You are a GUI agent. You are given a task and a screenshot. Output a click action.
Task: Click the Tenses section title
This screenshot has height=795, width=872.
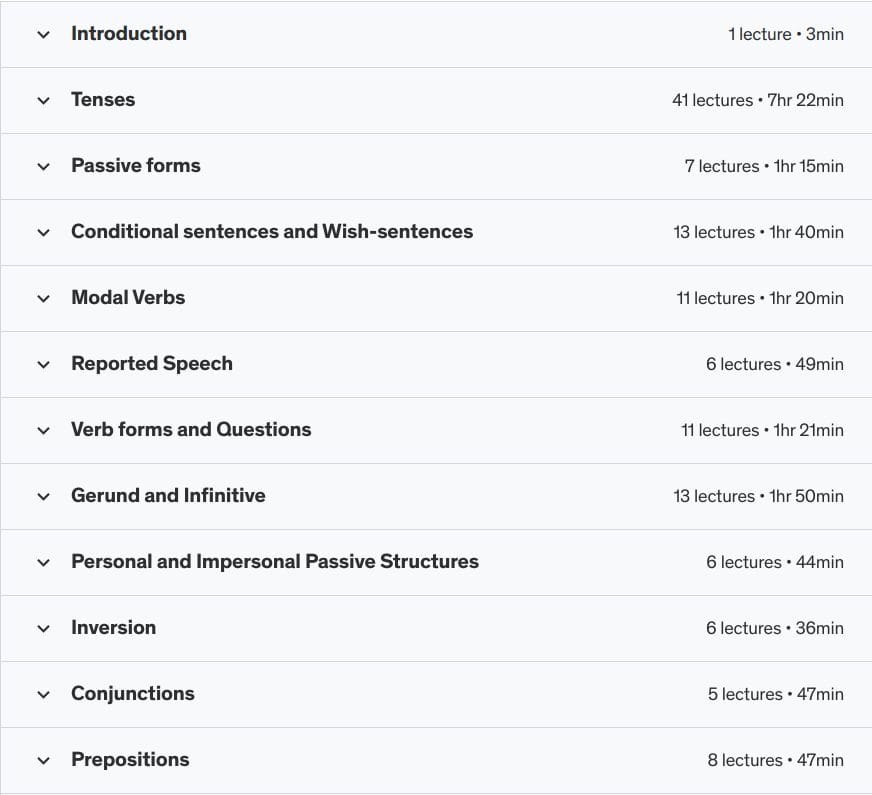click(x=103, y=100)
